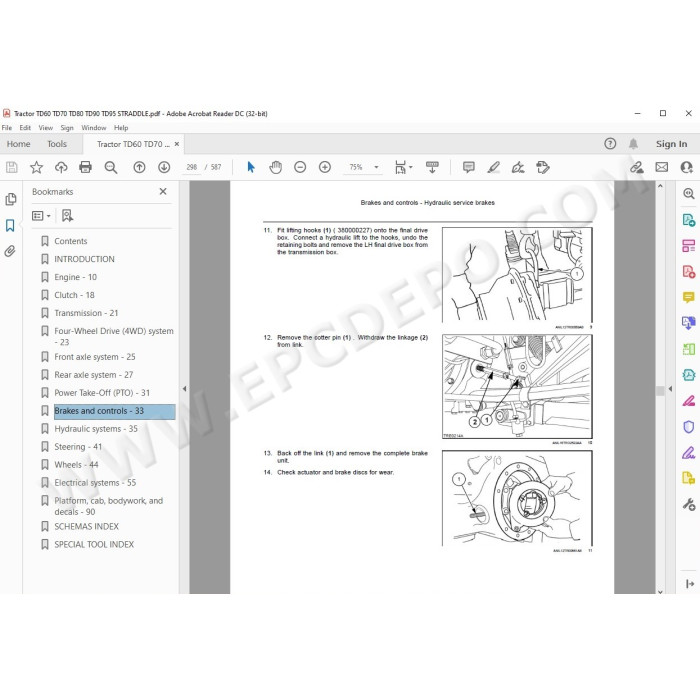Collapse the left navigation pane arrow
The width and height of the screenshot is (700, 700).
(184, 389)
